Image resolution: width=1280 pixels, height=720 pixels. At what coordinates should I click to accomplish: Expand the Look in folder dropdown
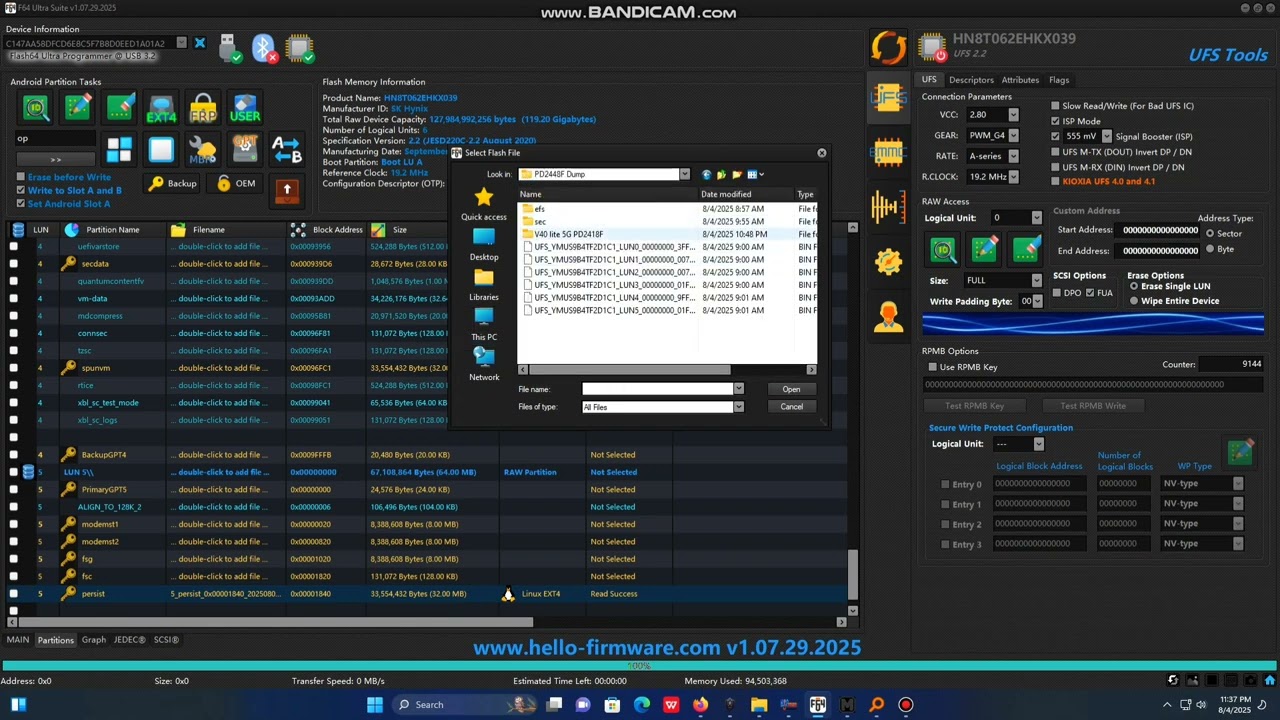click(684, 175)
